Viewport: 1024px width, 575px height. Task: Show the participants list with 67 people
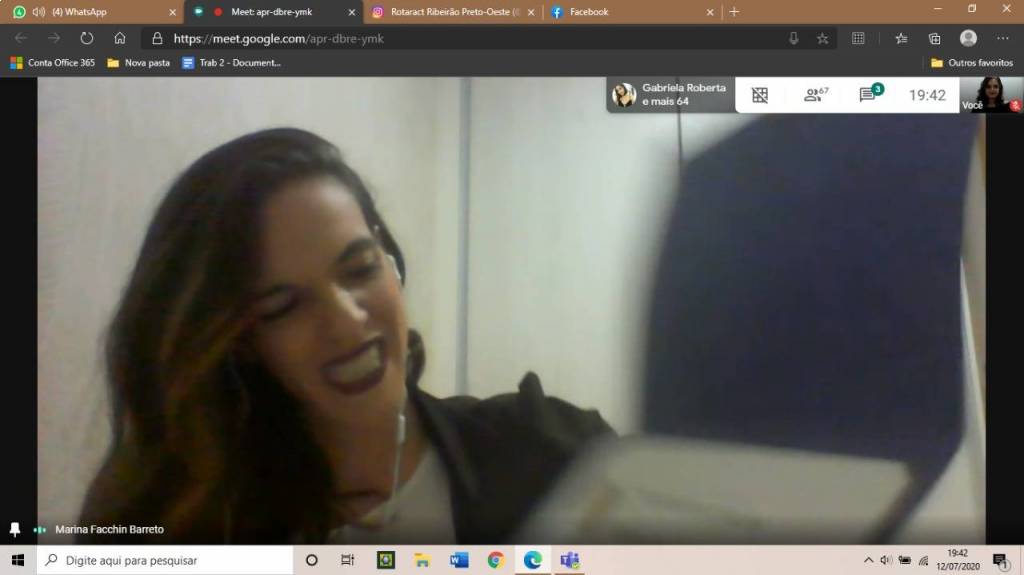815,95
